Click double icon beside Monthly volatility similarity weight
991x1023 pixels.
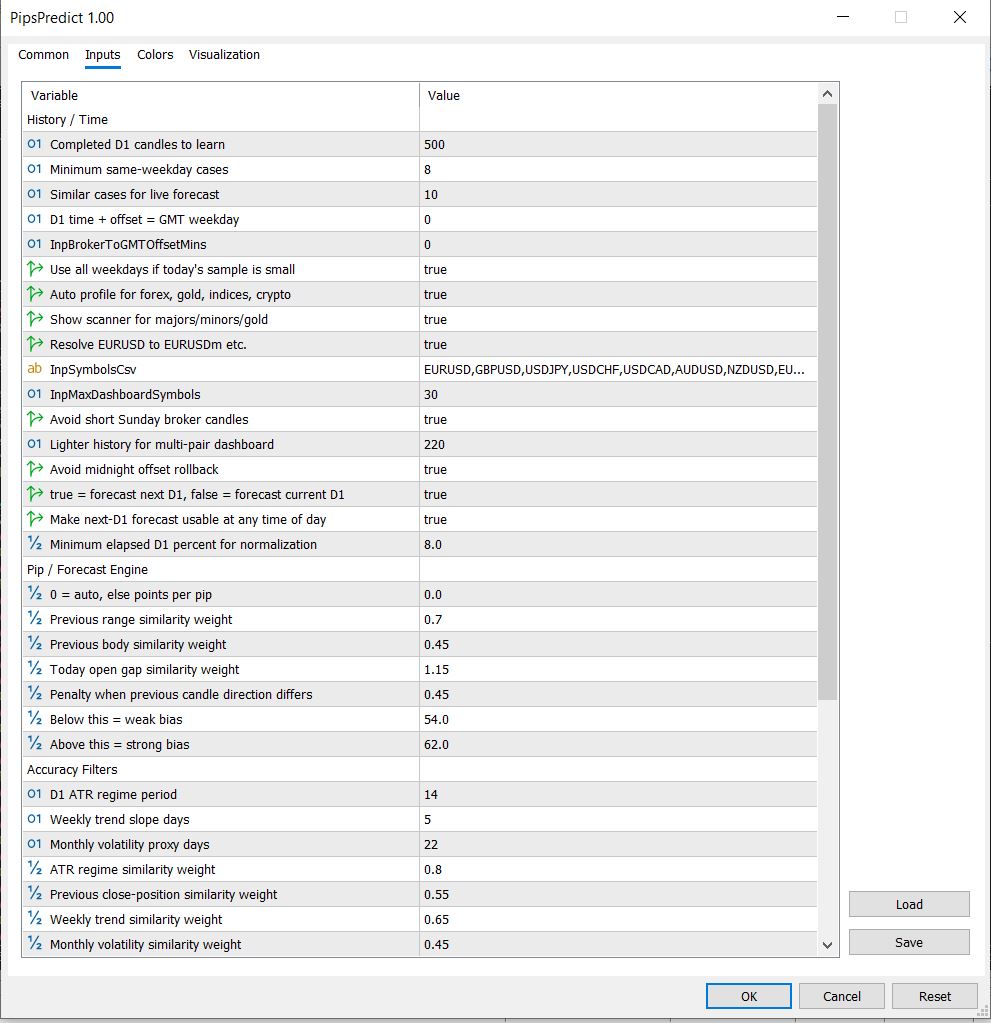(35, 944)
